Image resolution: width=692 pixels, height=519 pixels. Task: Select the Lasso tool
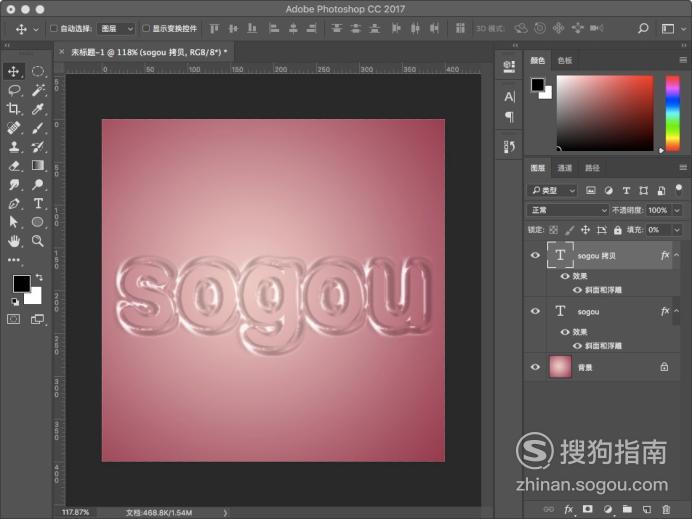[x=14, y=90]
